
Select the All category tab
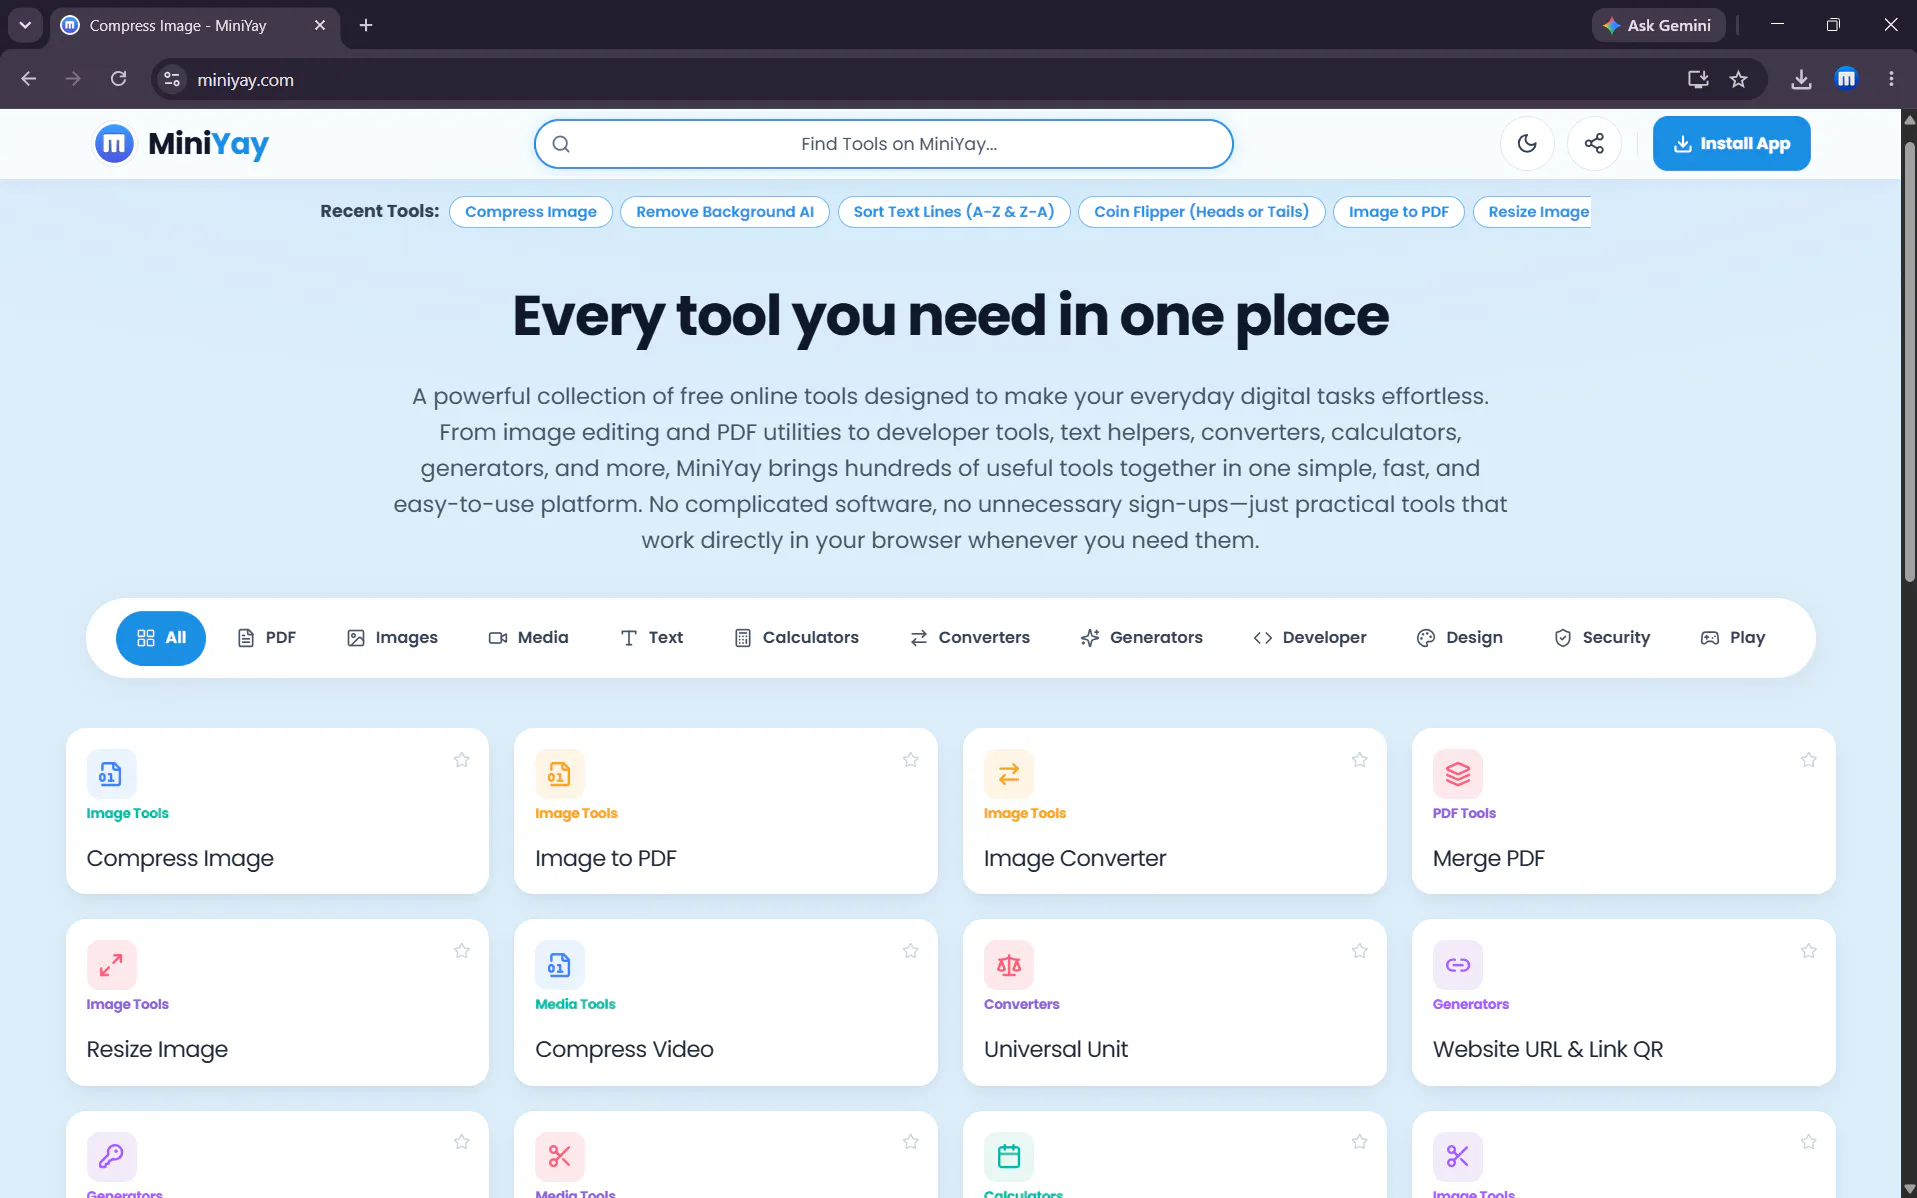click(161, 638)
